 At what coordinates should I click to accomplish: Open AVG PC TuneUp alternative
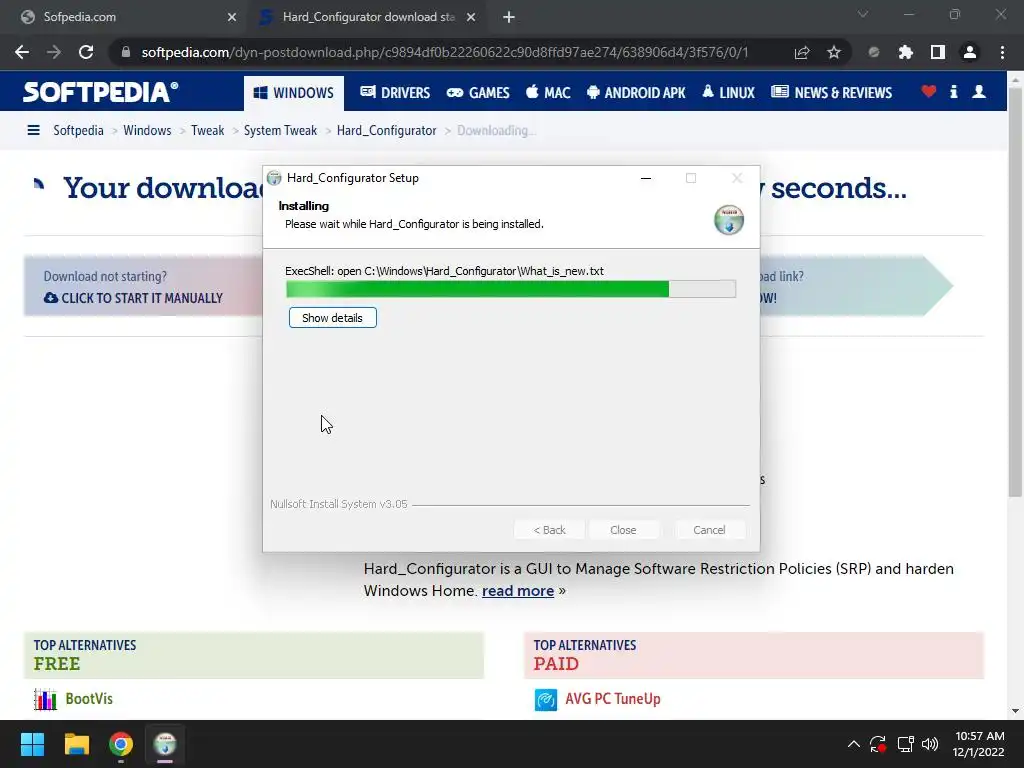coord(613,698)
